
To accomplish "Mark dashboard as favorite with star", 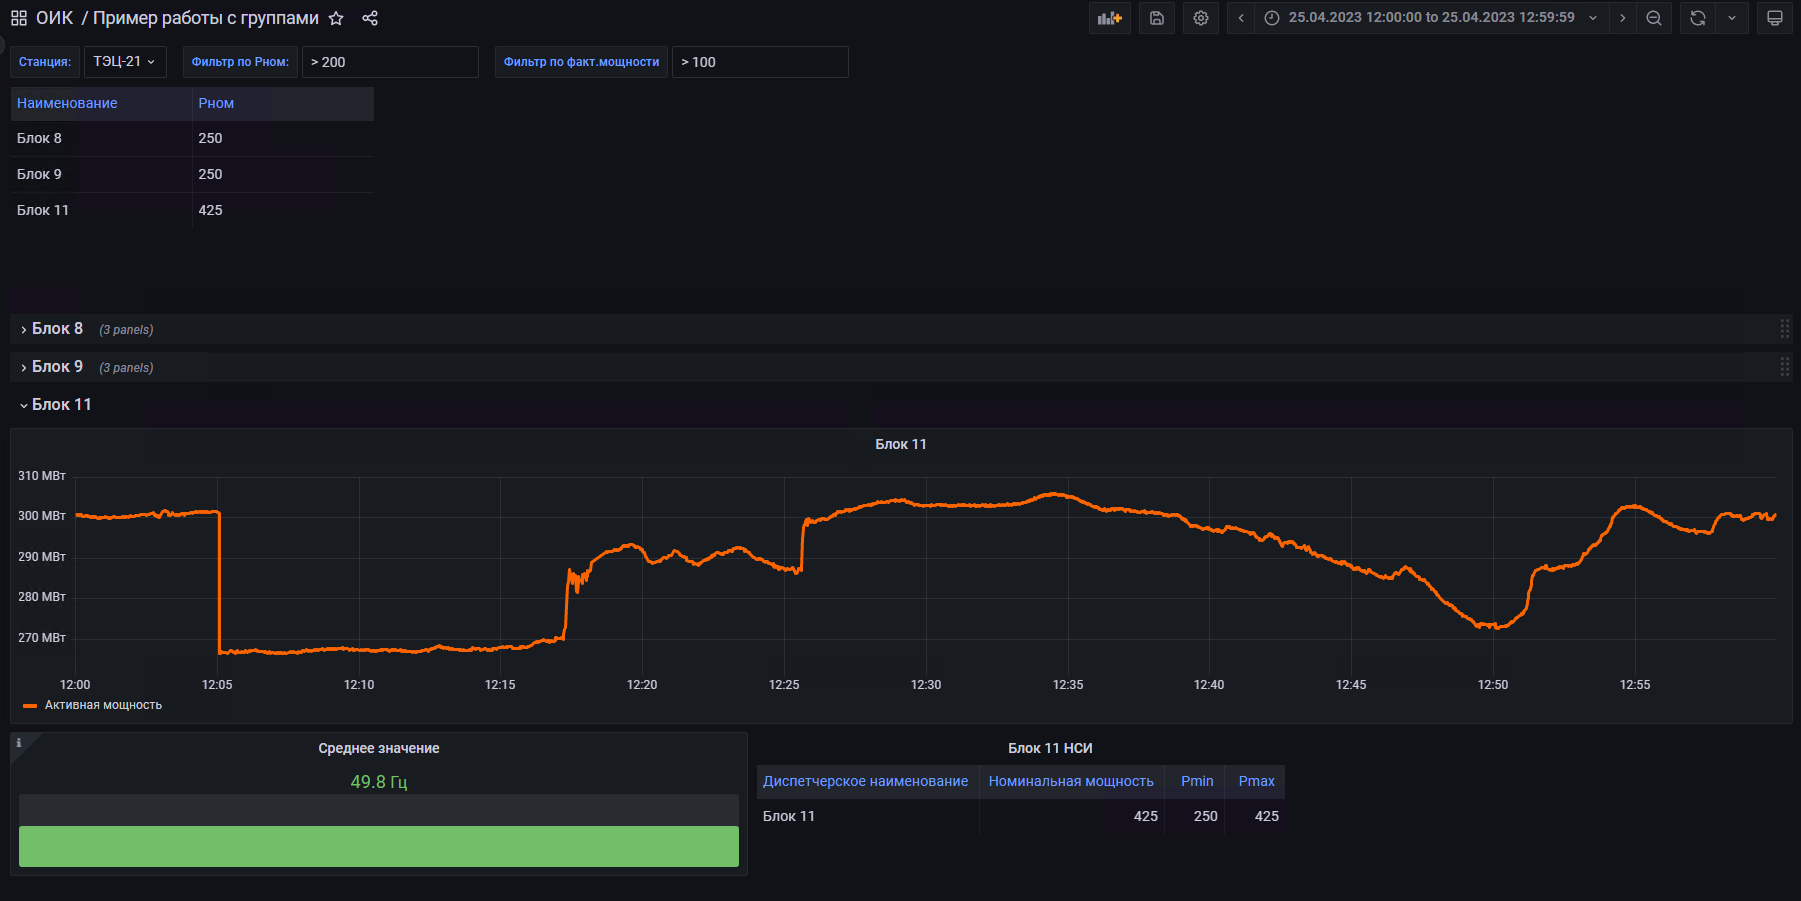I will pos(336,18).
